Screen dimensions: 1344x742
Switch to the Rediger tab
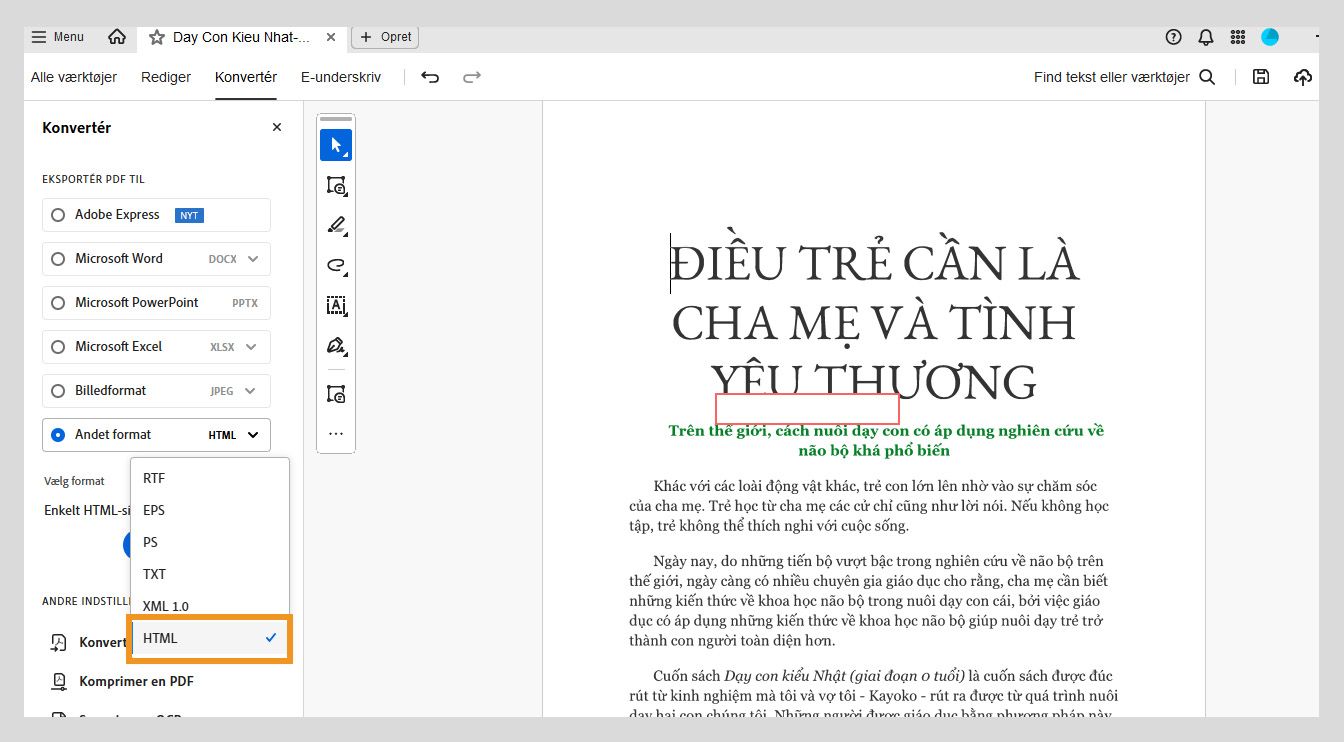(166, 76)
